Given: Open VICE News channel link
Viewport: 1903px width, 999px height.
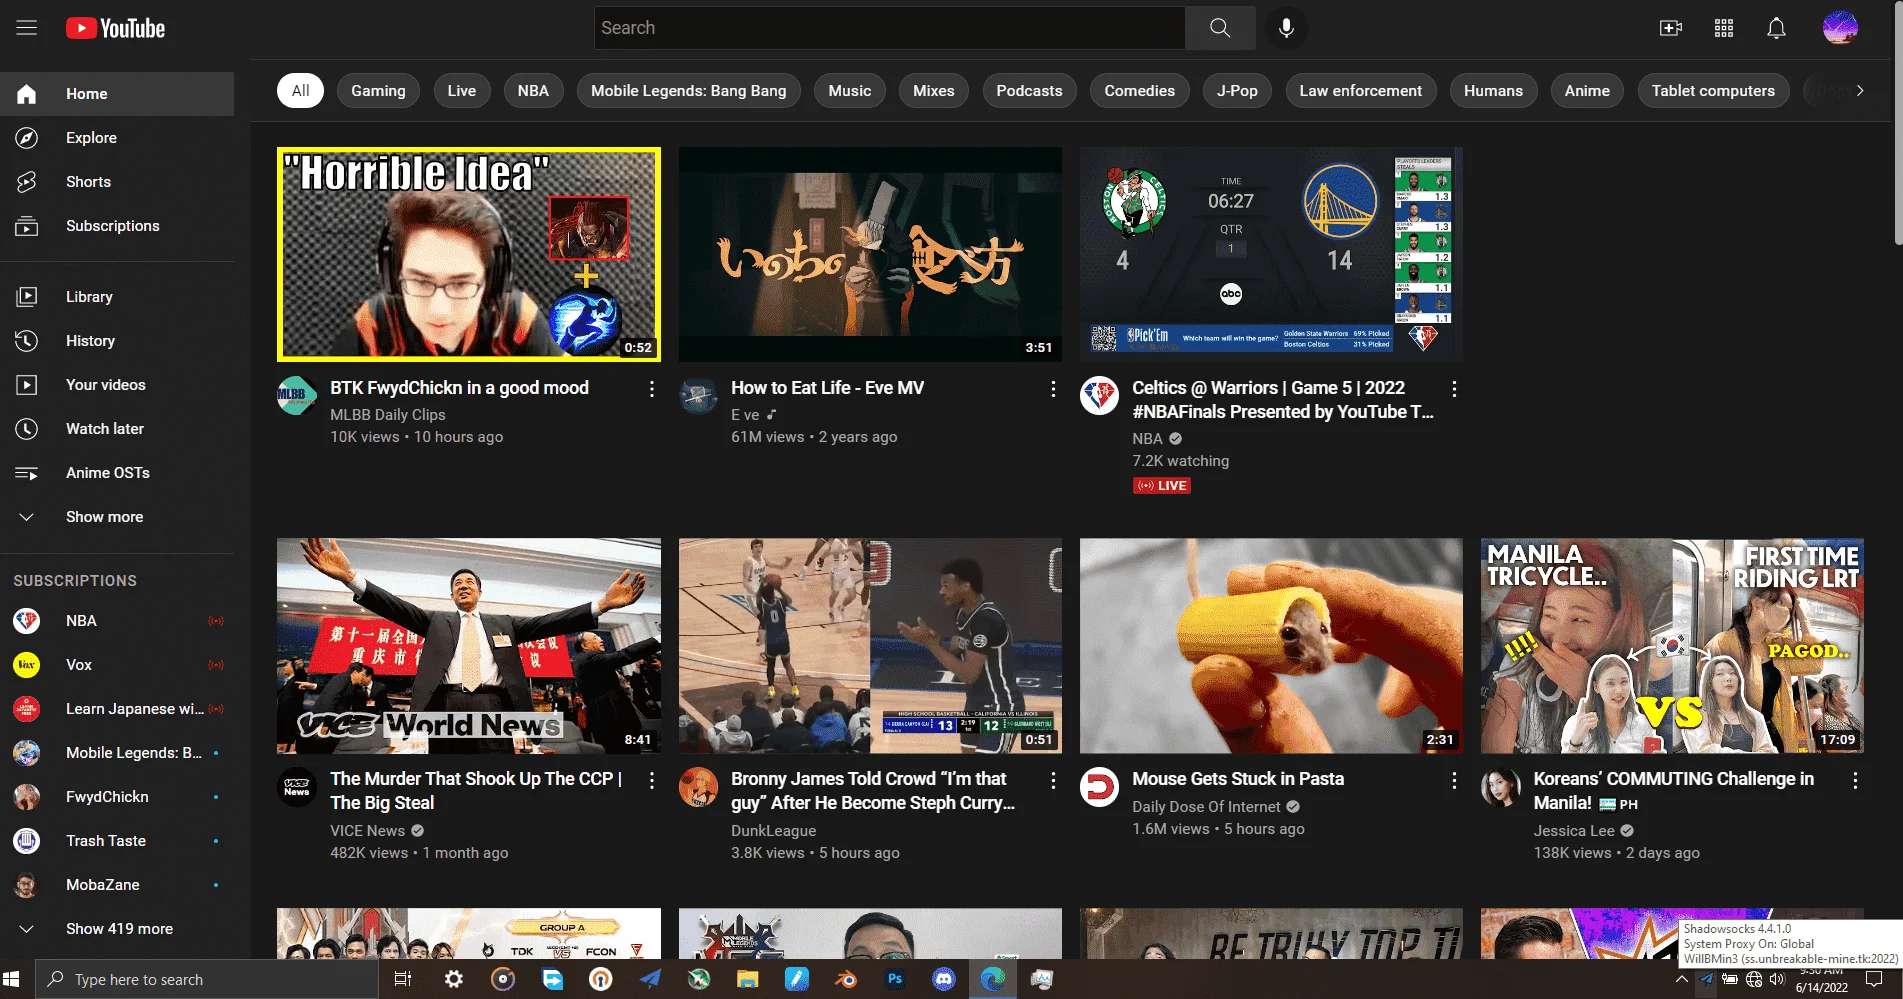Looking at the screenshot, I should 367,831.
